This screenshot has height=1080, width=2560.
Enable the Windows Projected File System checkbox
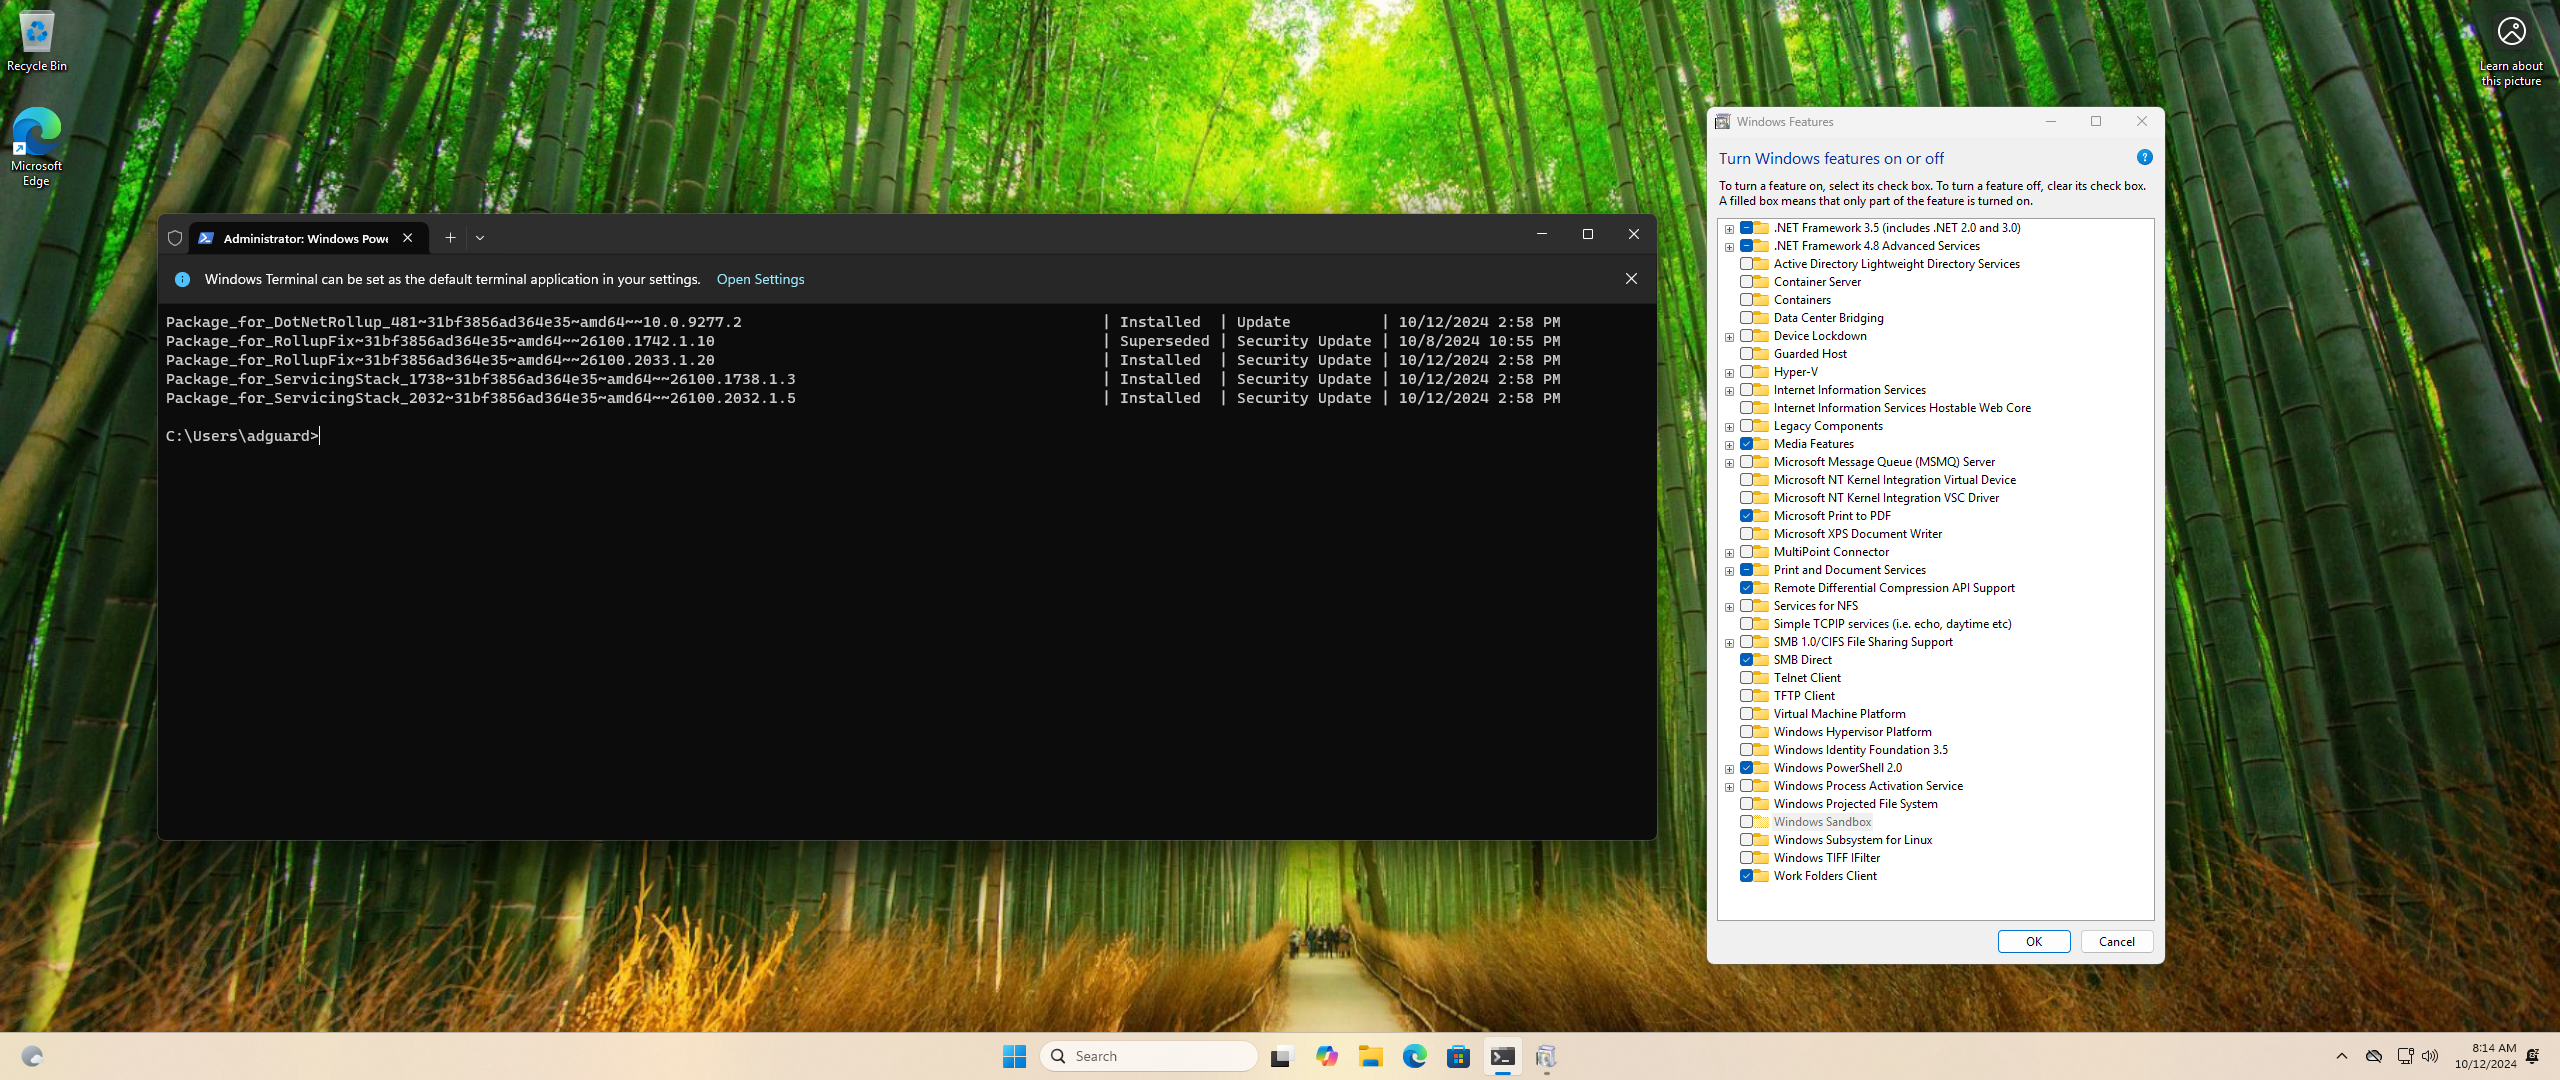click(x=1746, y=804)
